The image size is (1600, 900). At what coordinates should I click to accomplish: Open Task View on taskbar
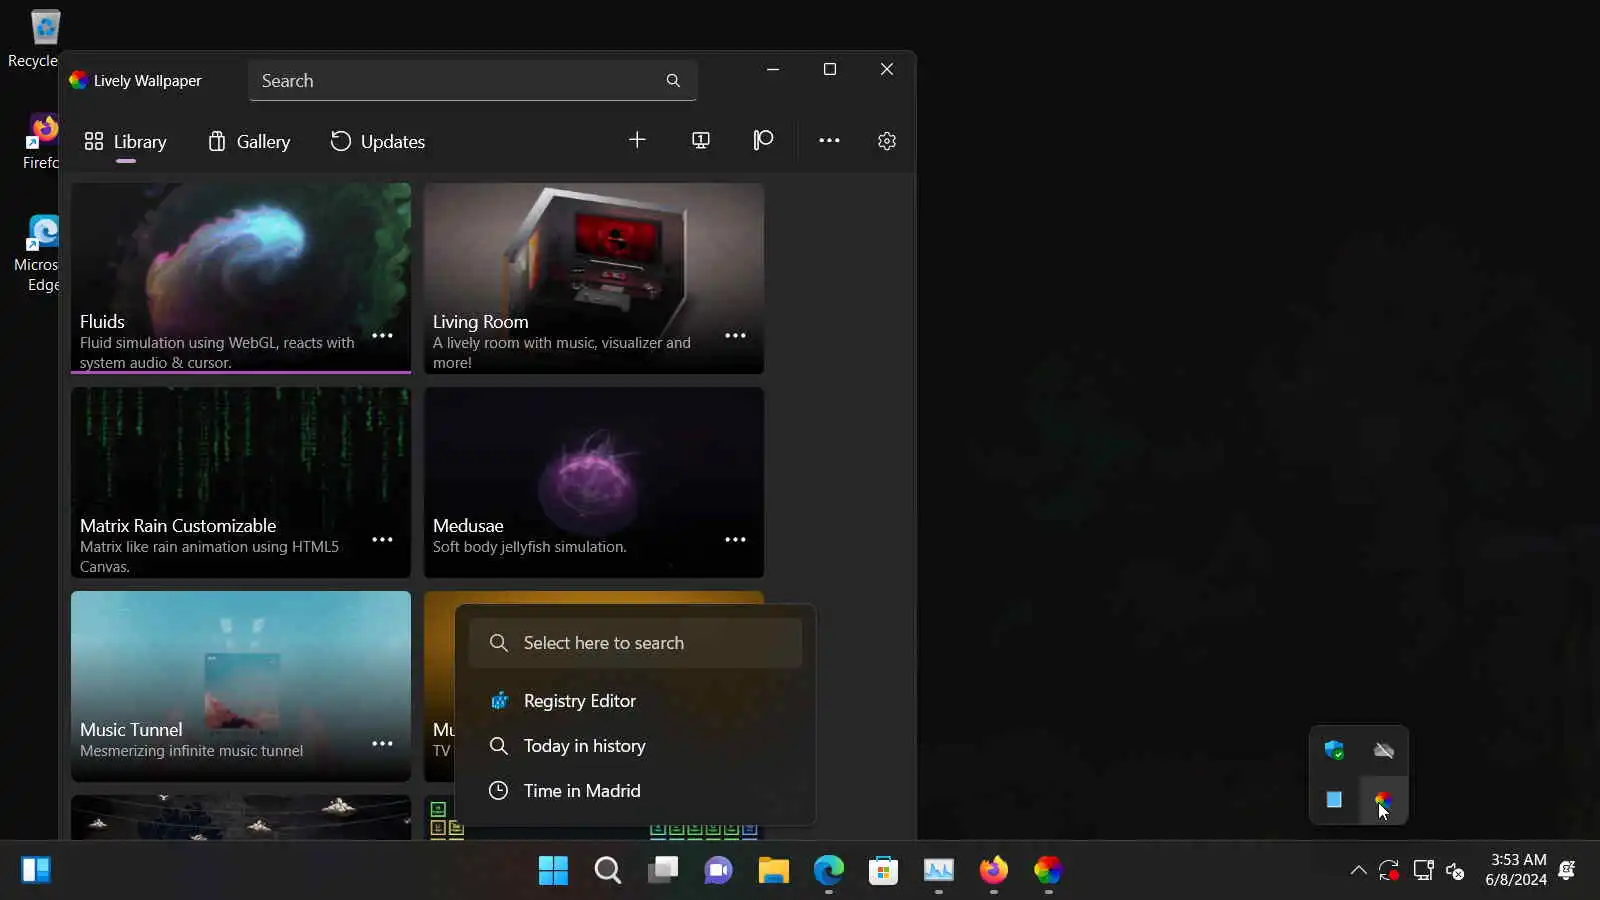(x=663, y=871)
